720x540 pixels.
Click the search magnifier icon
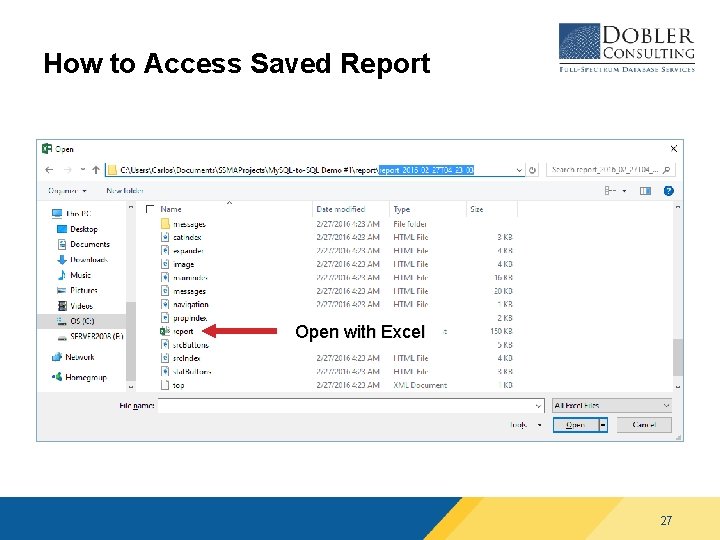(667, 169)
